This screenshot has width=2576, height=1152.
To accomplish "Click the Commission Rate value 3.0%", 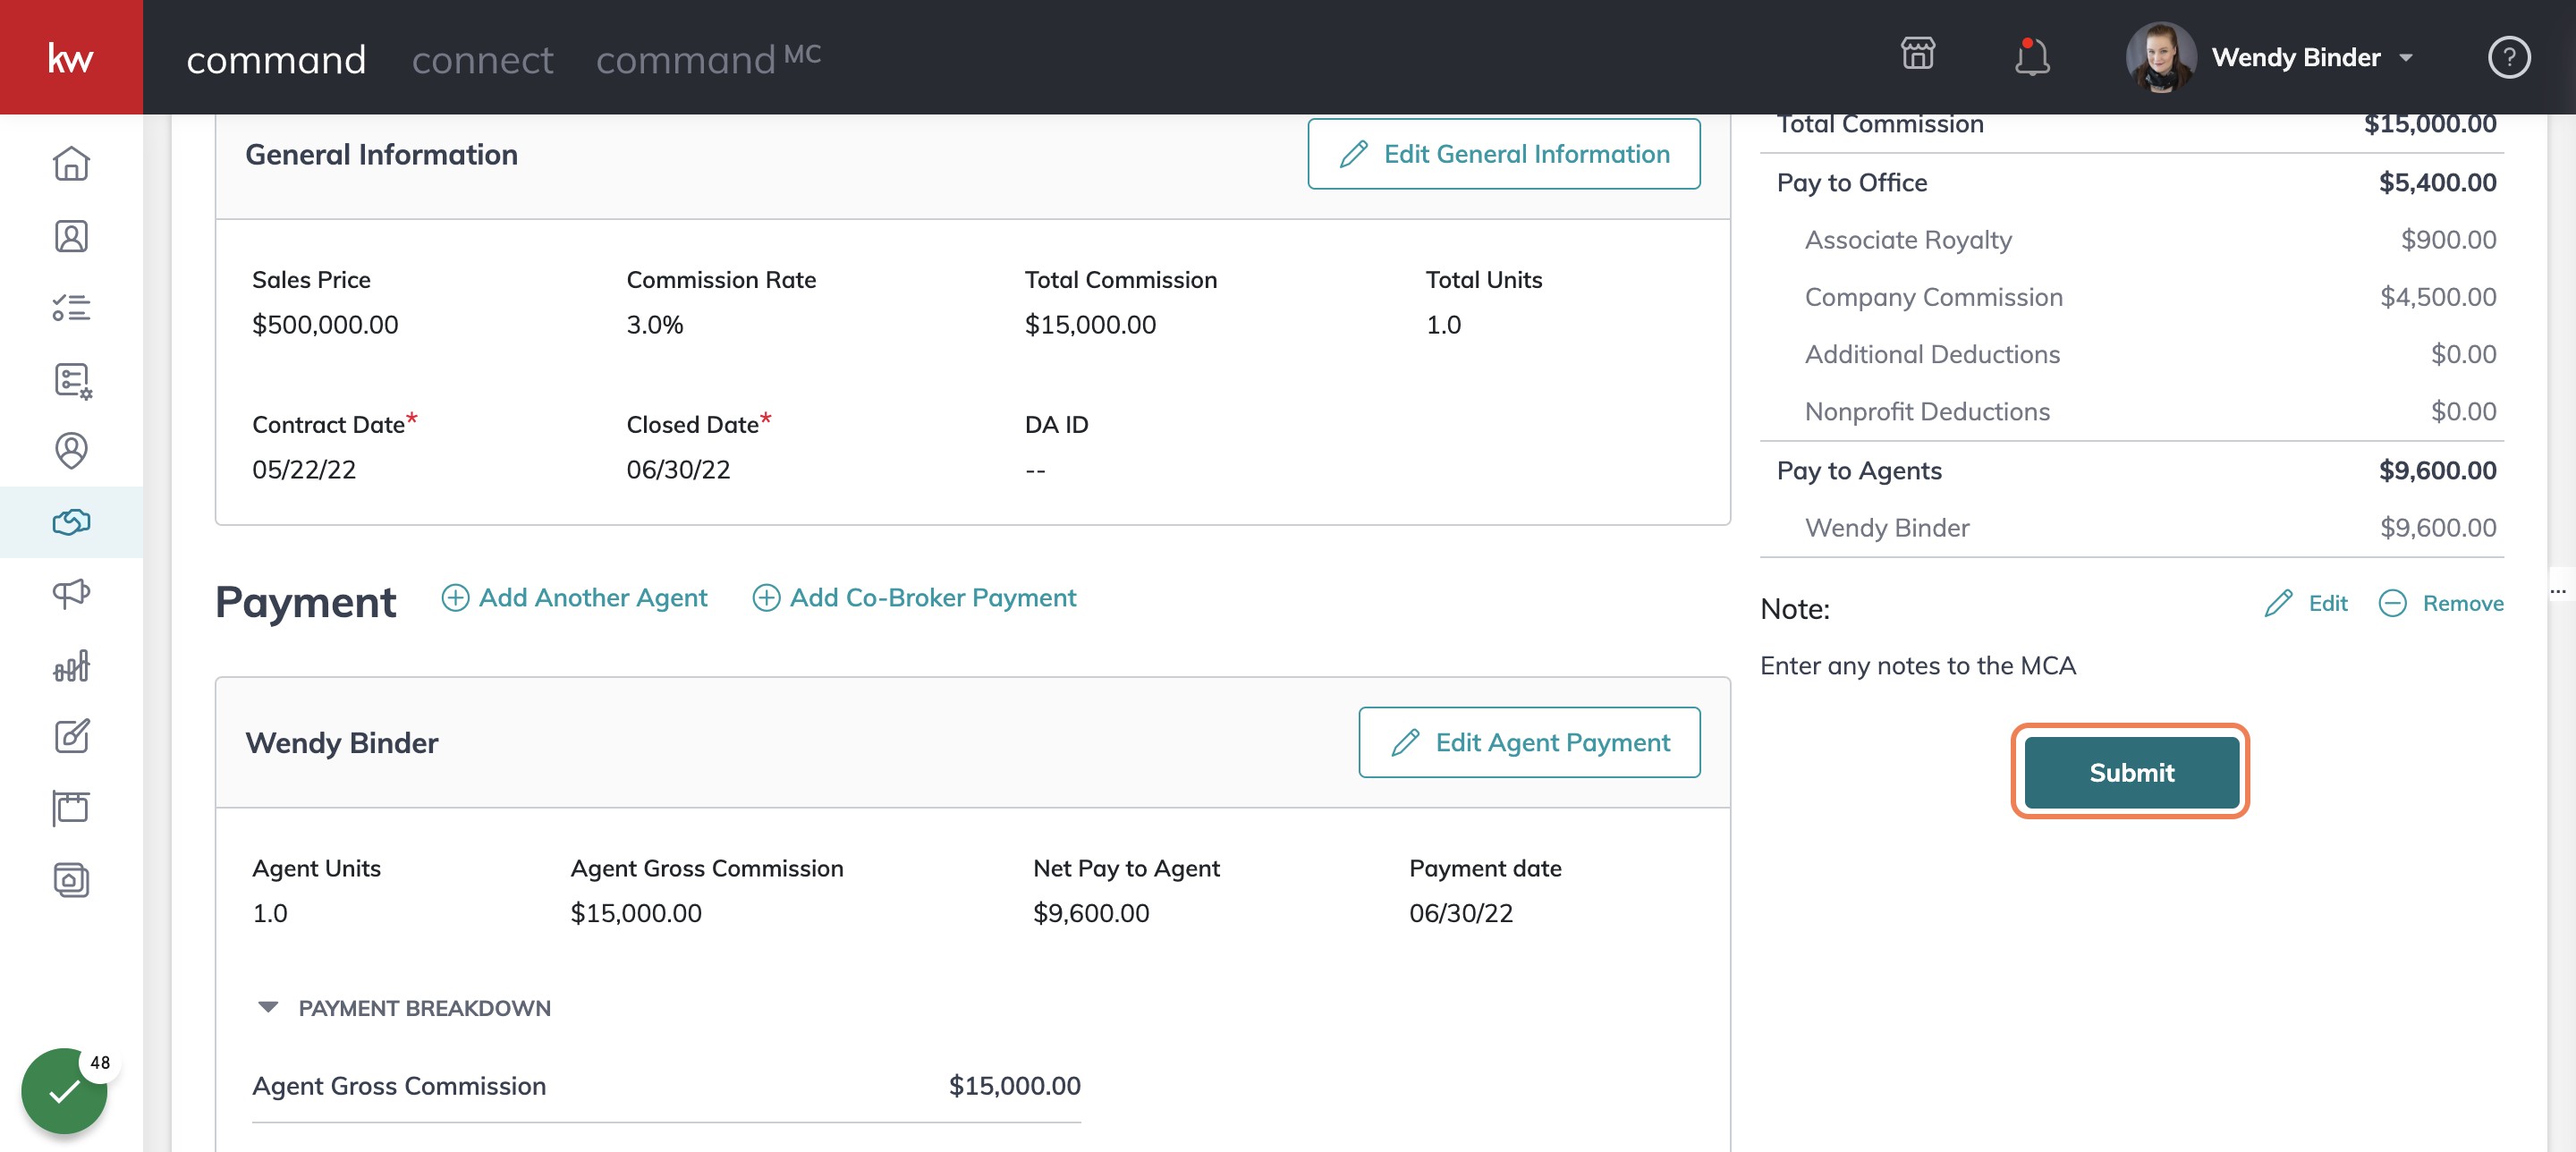I will click(655, 325).
